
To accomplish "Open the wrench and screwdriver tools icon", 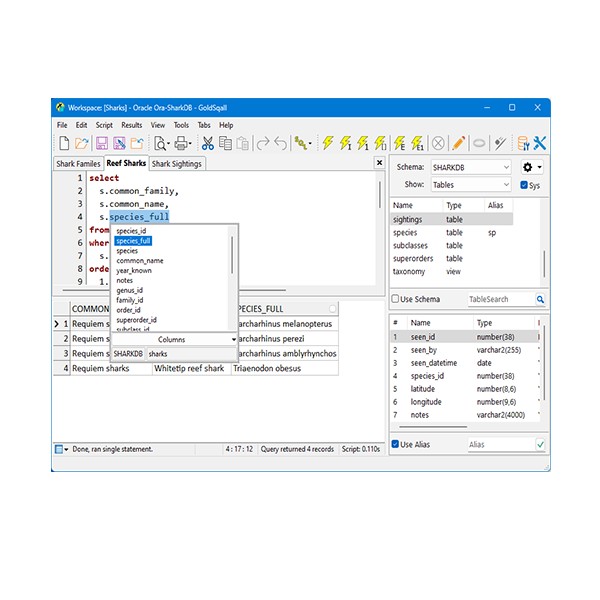I will [540, 144].
